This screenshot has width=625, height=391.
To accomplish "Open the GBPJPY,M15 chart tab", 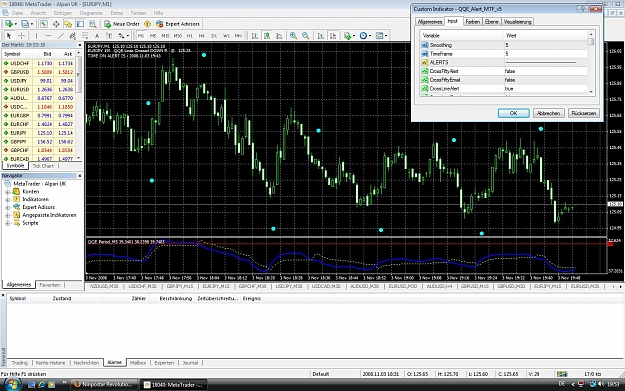I will 180,287.
